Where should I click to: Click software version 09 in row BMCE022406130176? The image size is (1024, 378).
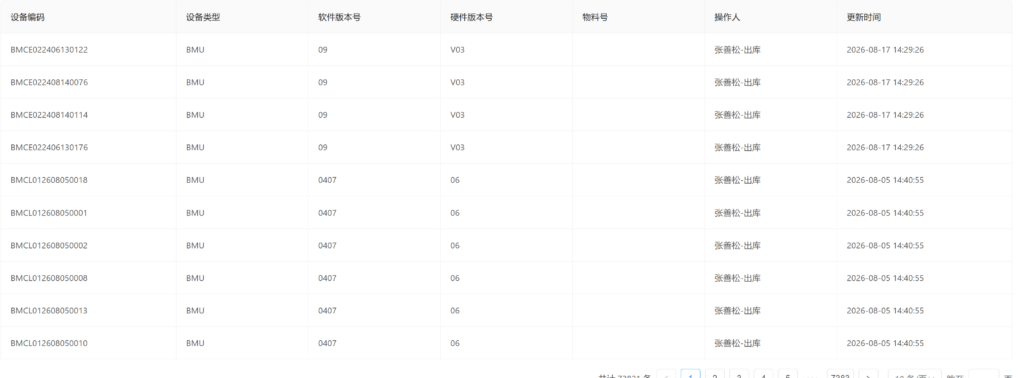pos(323,148)
